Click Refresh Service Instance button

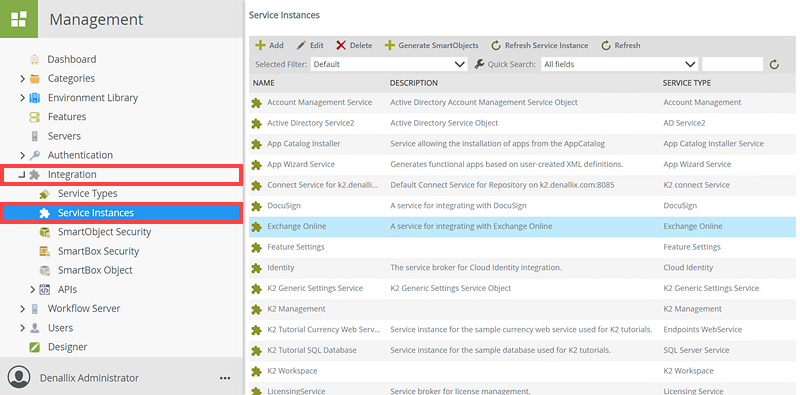pyautogui.click(x=539, y=45)
